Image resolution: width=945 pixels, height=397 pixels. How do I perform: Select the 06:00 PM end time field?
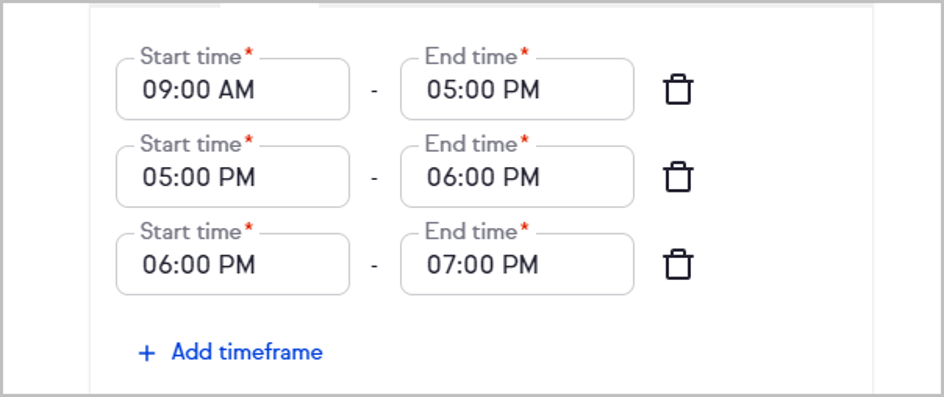coord(517,177)
